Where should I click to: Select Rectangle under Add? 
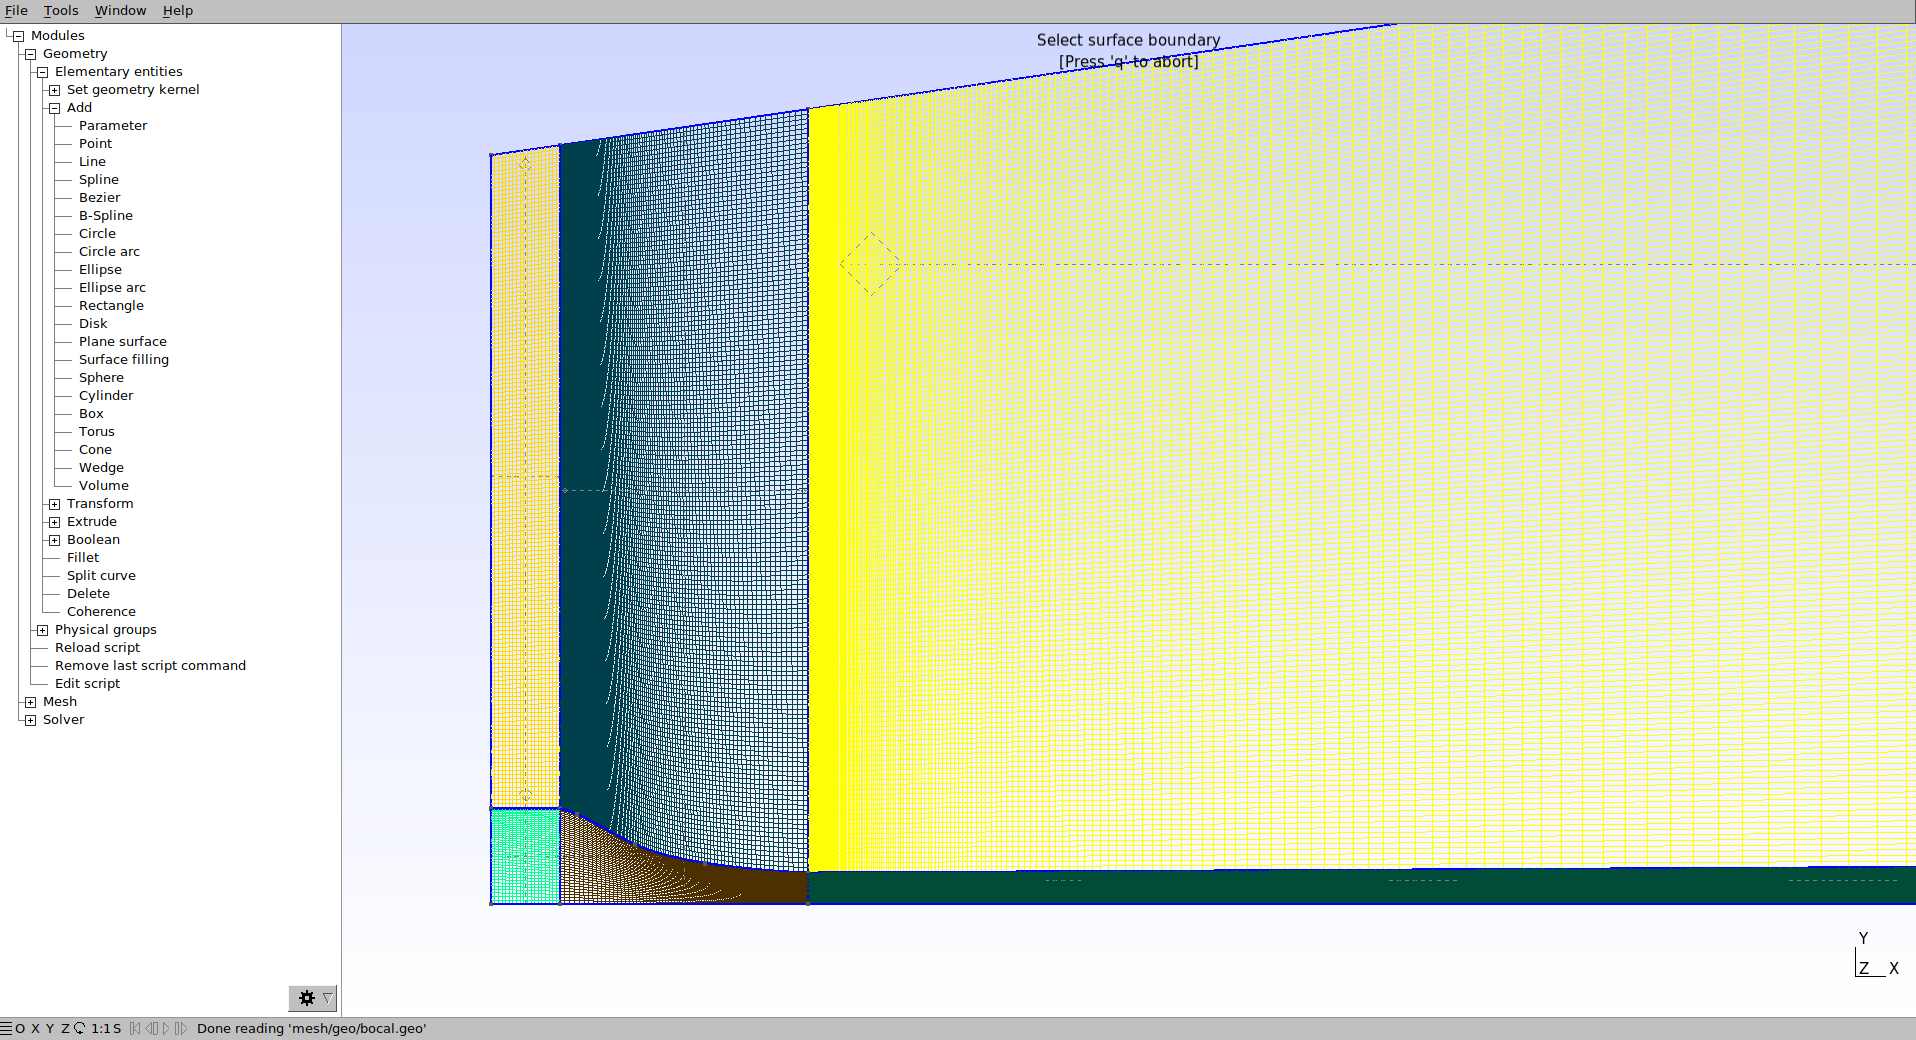pyautogui.click(x=111, y=306)
